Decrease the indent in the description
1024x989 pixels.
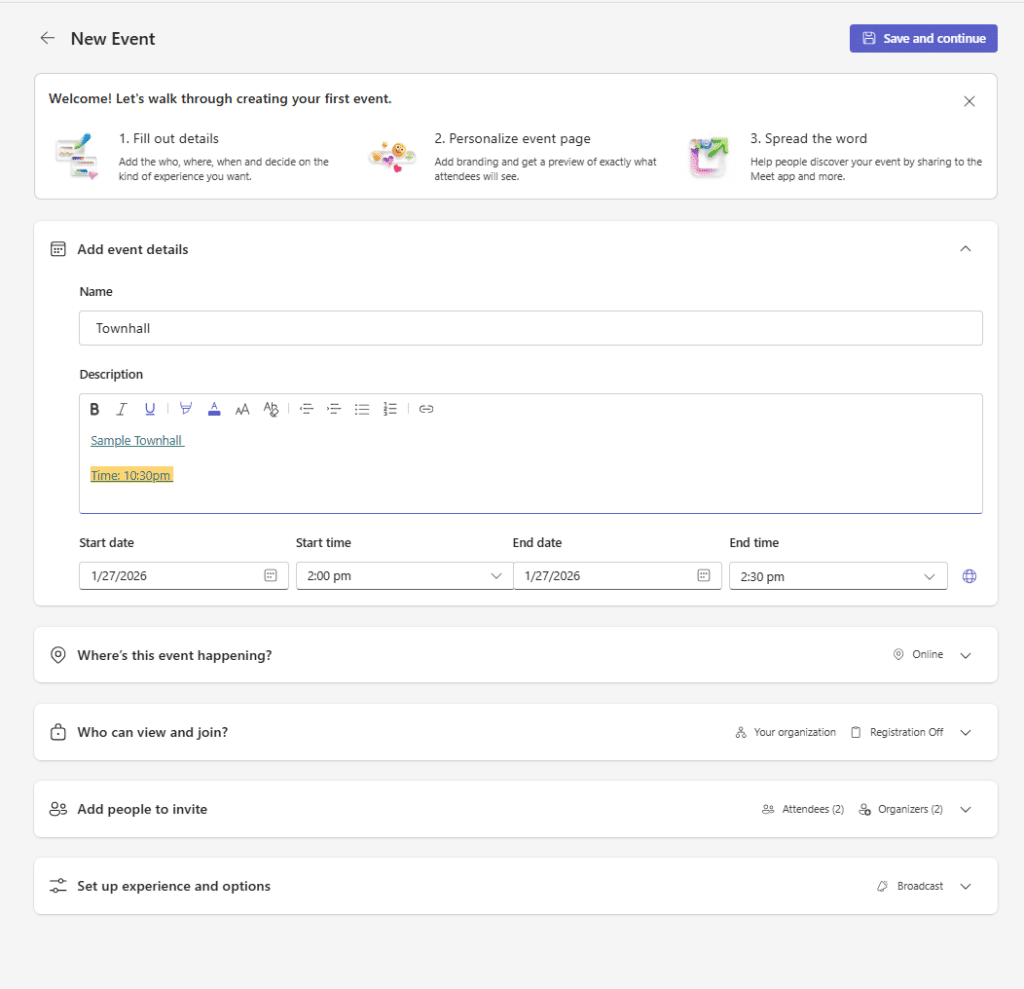coord(307,408)
